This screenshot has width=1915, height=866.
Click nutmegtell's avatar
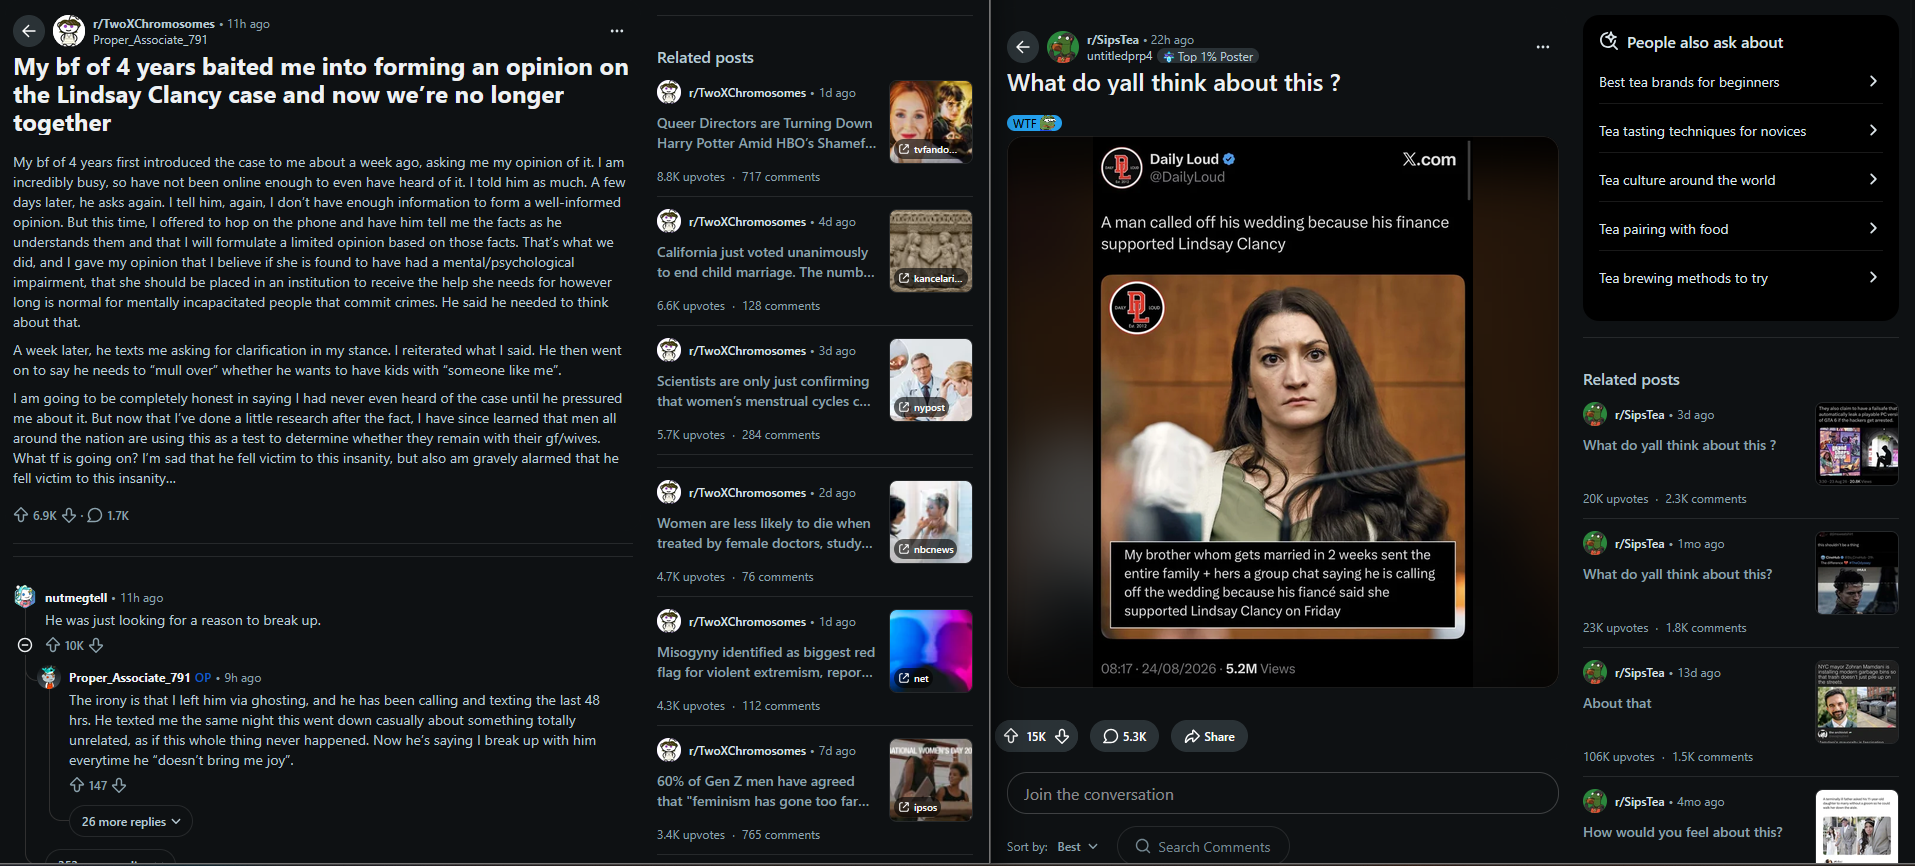[25, 597]
